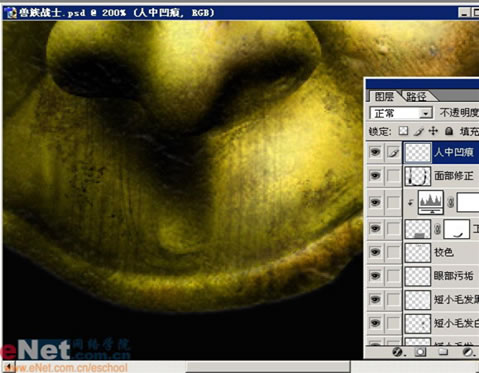479x373 pixels.
Task: Toggle visibility of 面部修正 layer
Action: click(375, 176)
